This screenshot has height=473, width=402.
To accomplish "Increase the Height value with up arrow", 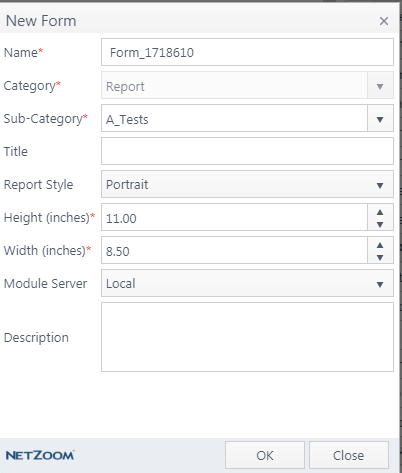I will (x=380, y=212).
